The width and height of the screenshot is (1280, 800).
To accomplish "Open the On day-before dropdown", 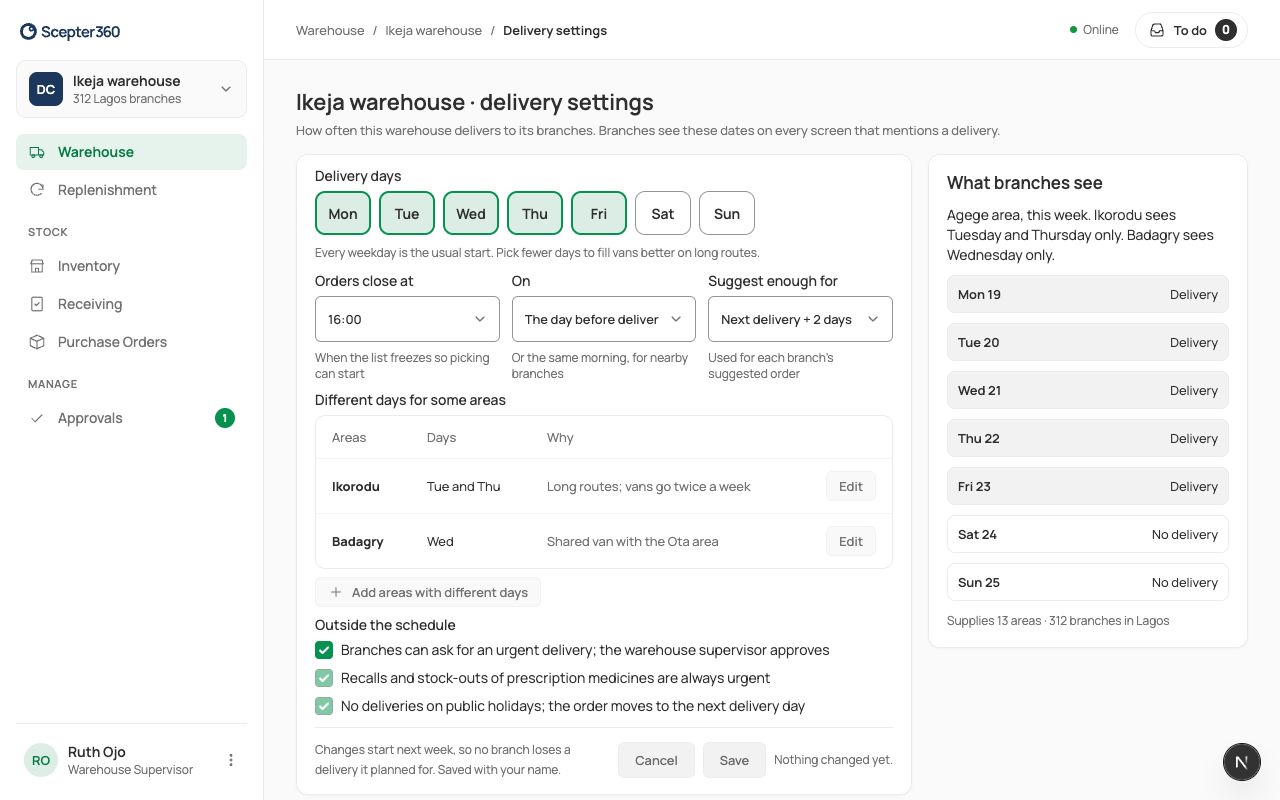I will [x=604, y=319].
